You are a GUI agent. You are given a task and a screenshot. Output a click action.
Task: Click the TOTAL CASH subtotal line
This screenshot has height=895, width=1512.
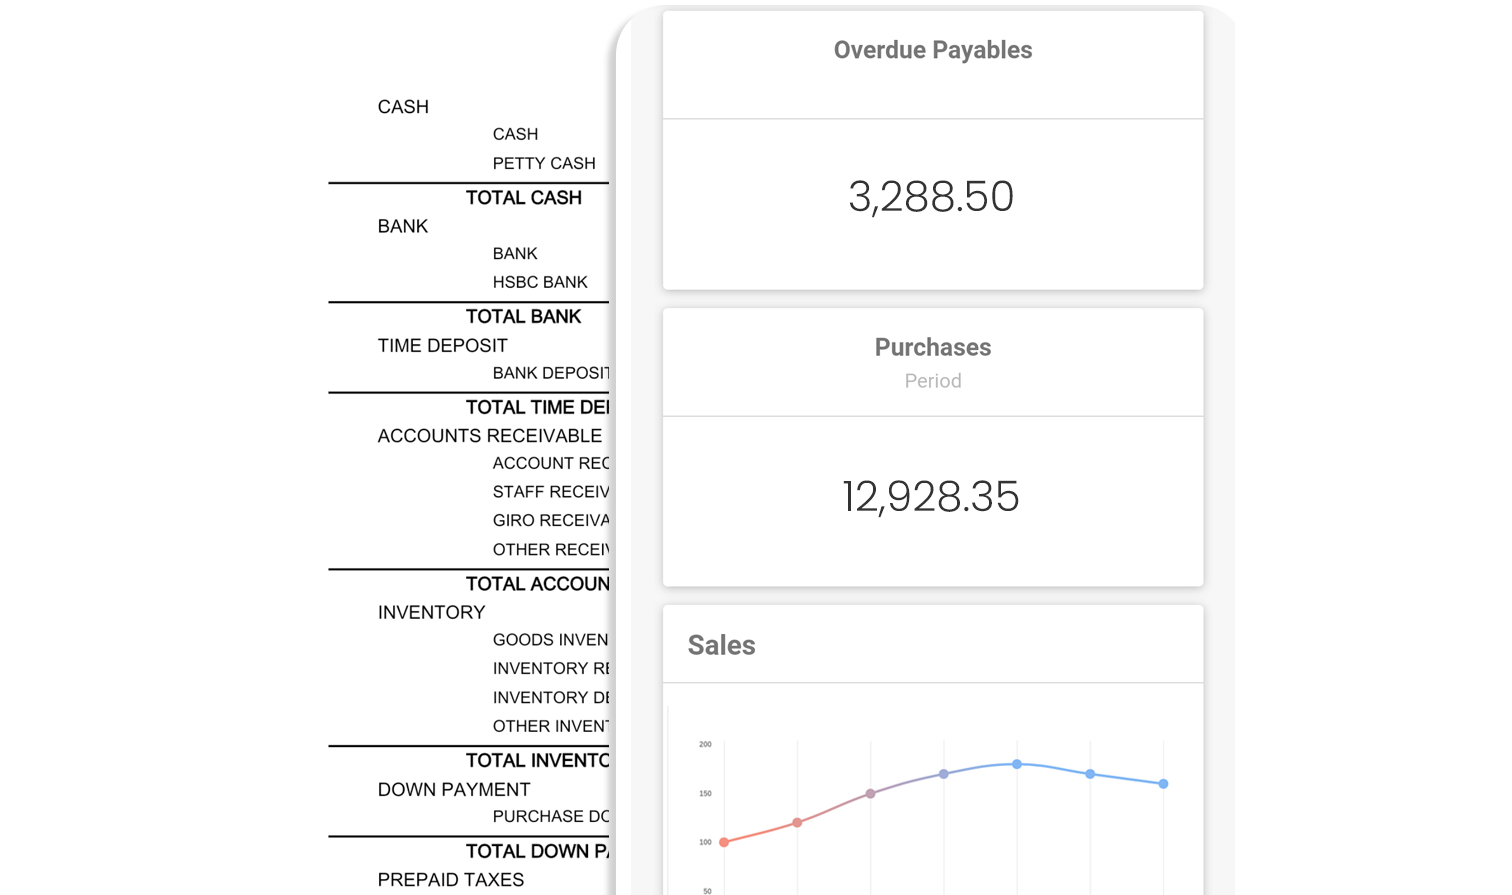pos(523,198)
